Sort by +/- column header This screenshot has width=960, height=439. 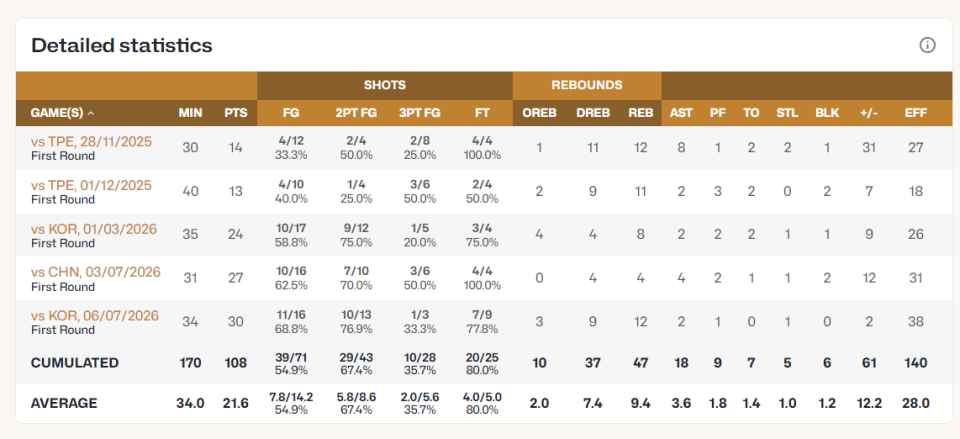coord(868,113)
